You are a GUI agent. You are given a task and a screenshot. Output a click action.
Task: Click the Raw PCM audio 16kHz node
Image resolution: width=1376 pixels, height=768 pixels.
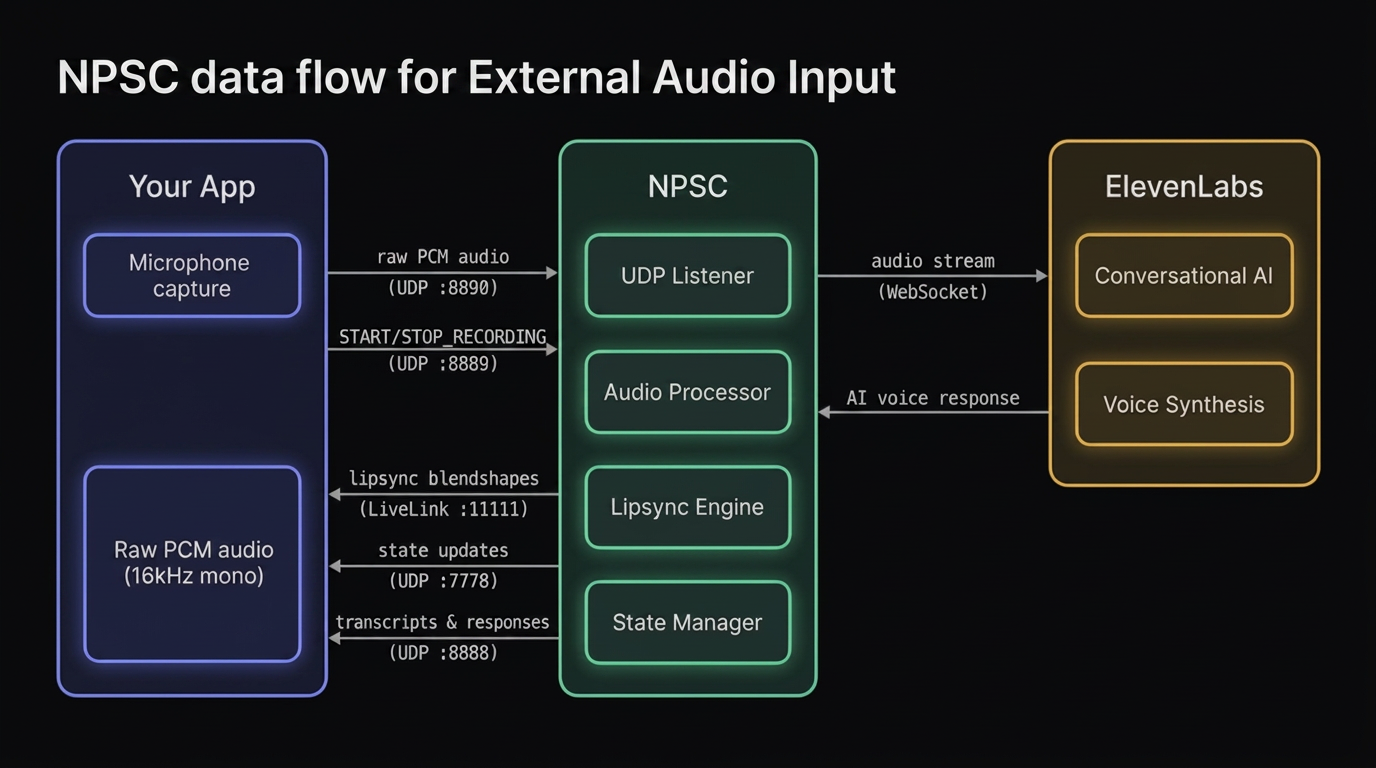tap(191, 563)
